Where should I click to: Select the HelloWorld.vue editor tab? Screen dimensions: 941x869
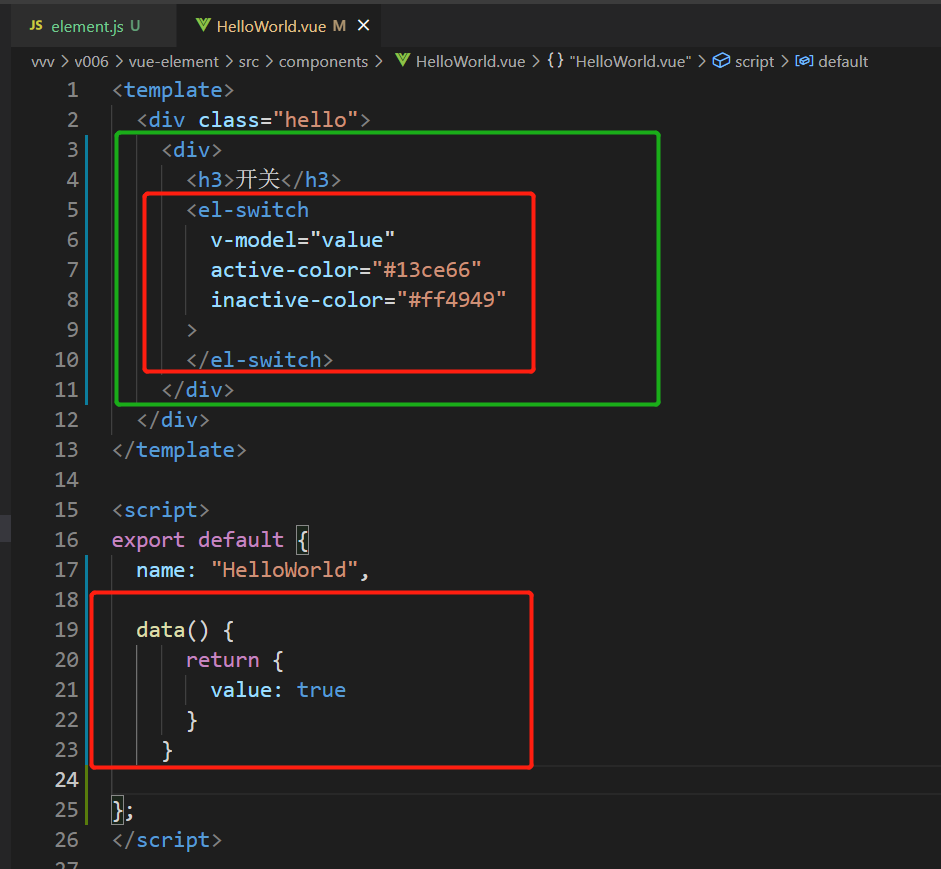(x=279, y=26)
